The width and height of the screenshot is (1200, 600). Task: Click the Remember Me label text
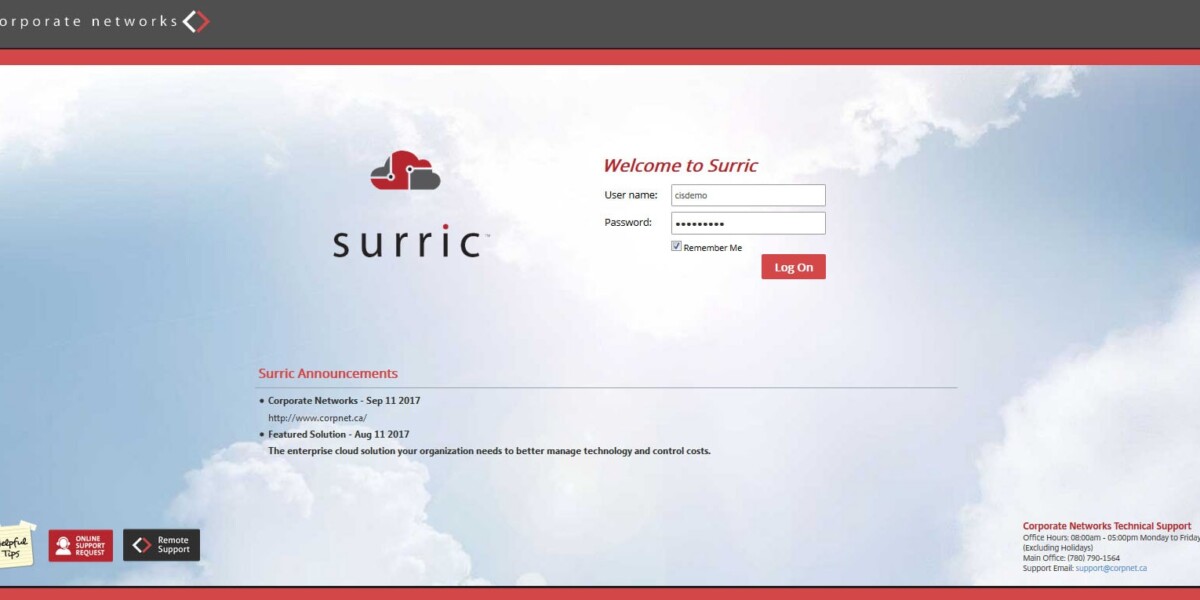tap(713, 248)
